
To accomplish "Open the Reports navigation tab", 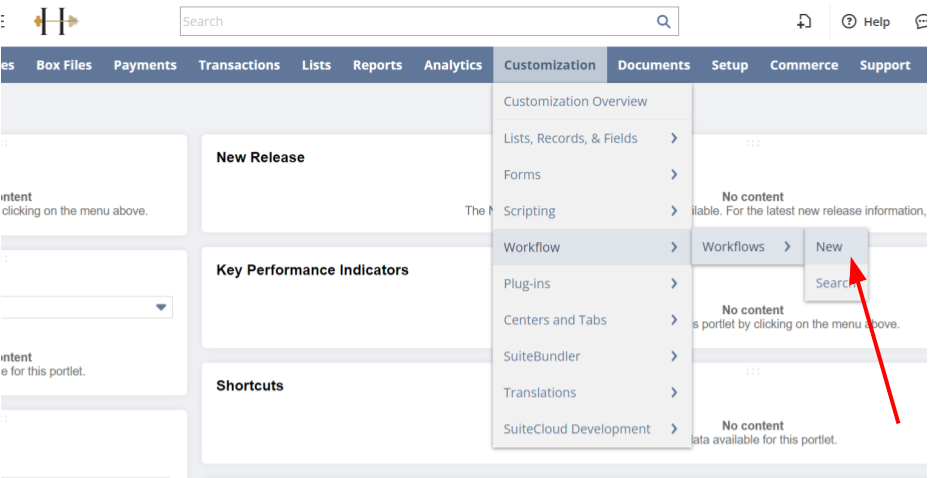I will pos(377,65).
